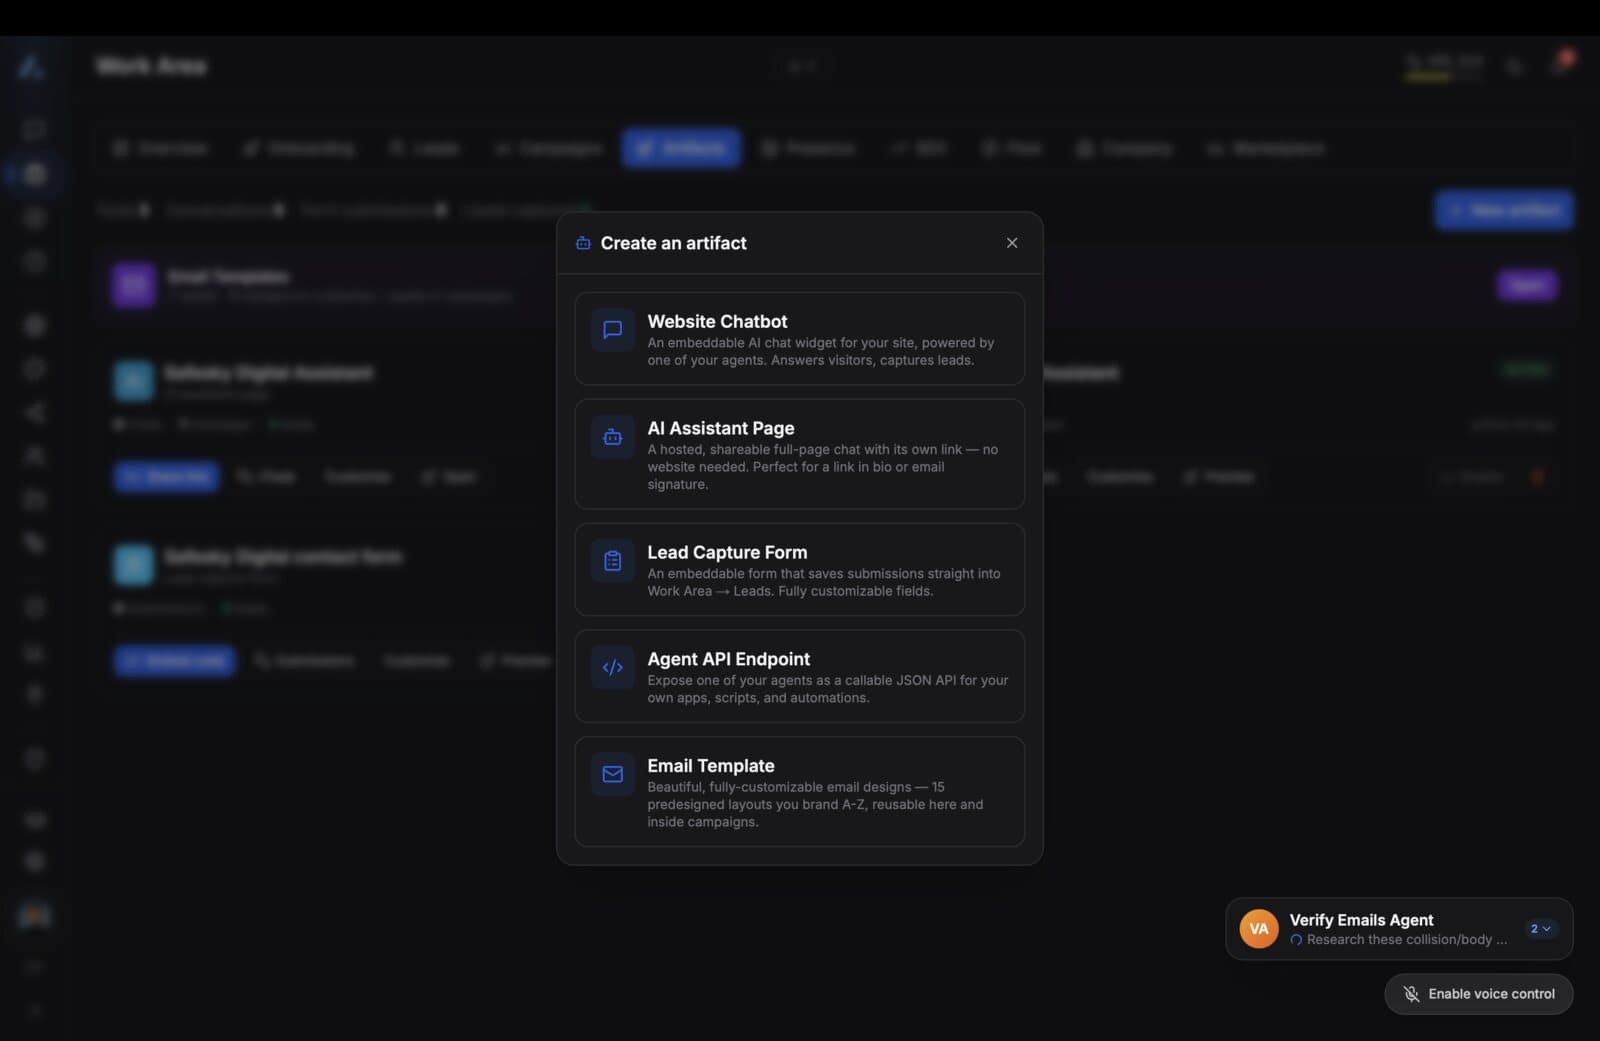
Task: Click the Agent API Endpoint code brackets icon
Action: point(613,668)
